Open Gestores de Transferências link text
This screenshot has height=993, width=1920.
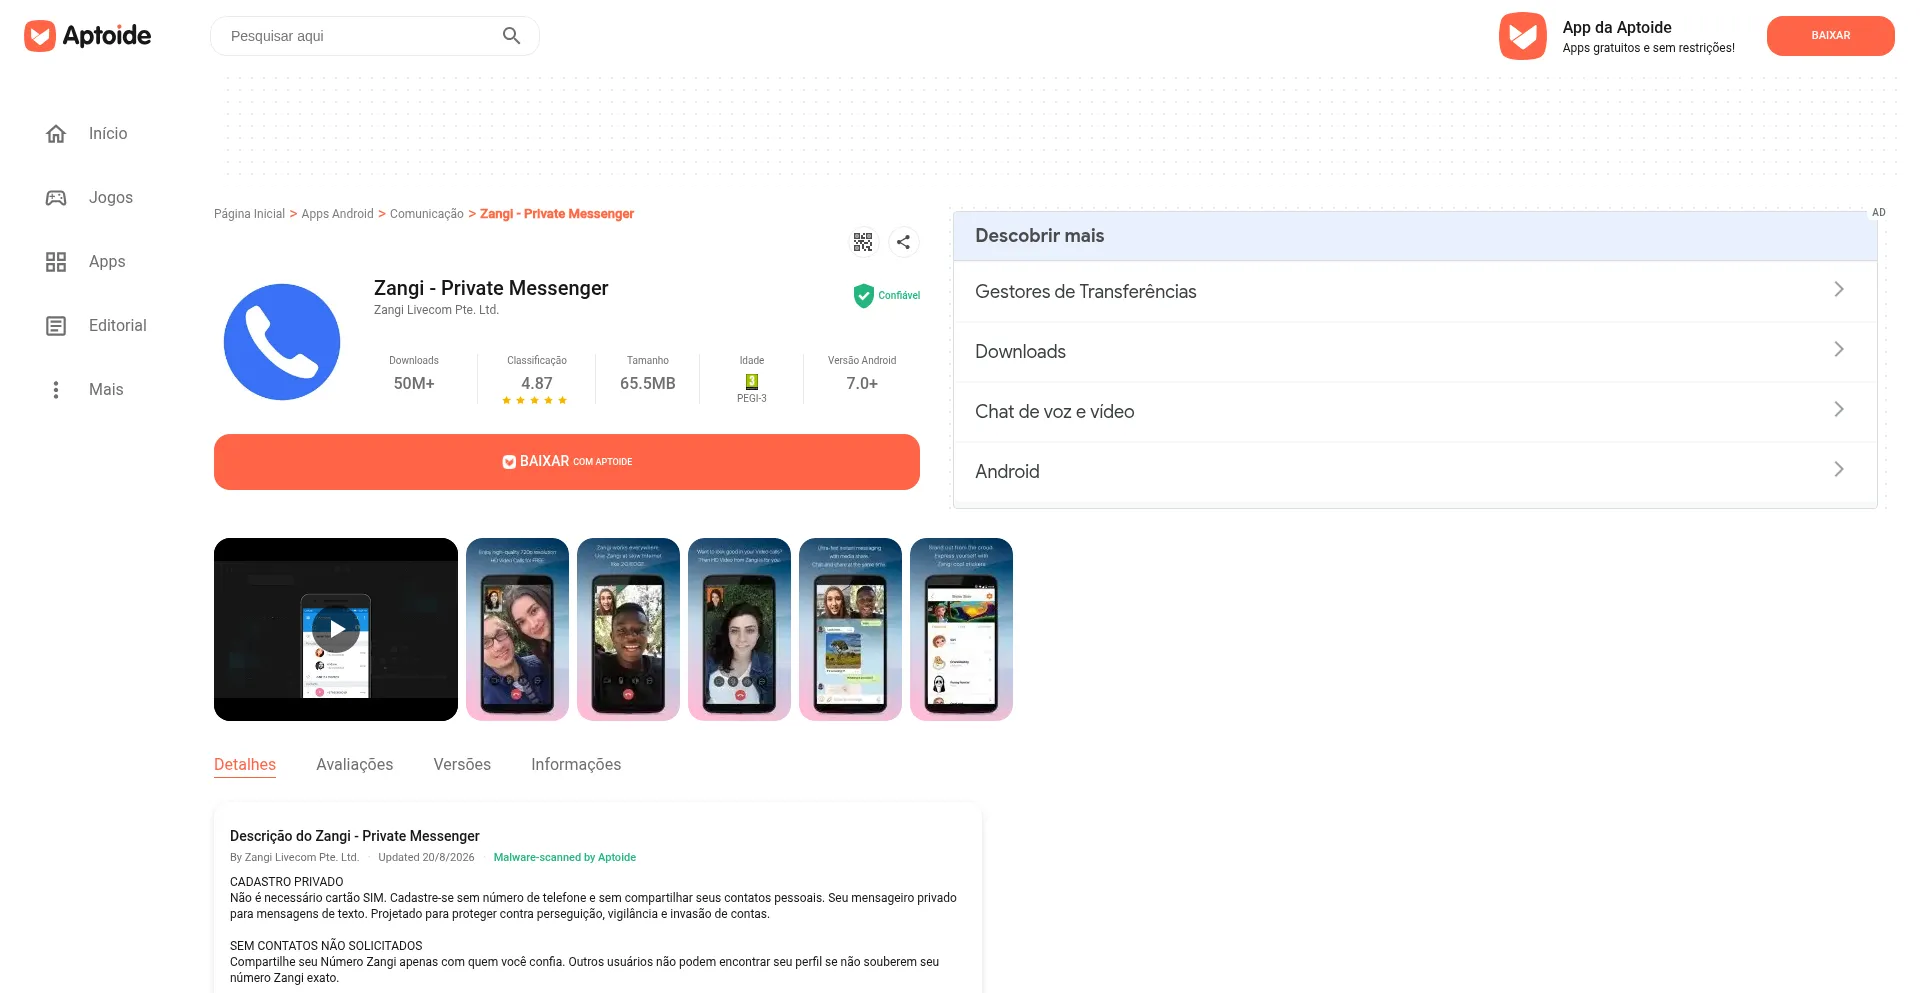click(x=1086, y=292)
